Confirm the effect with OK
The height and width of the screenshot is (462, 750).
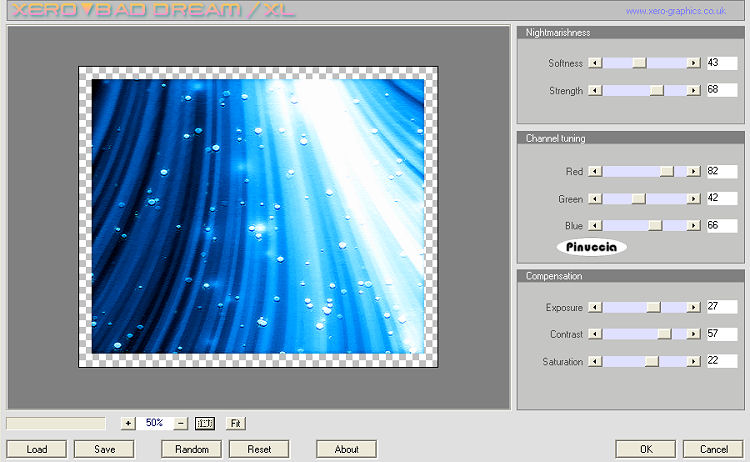645,449
